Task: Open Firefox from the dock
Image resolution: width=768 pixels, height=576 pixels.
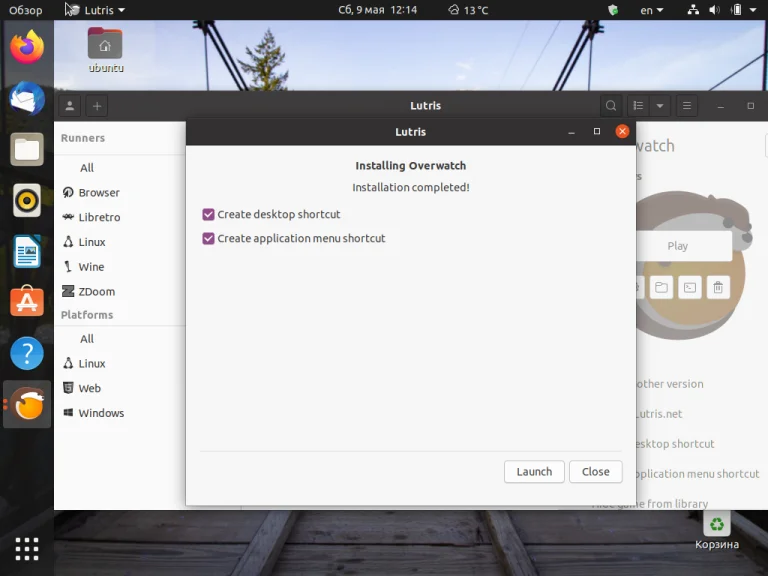Action: click(x=27, y=47)
